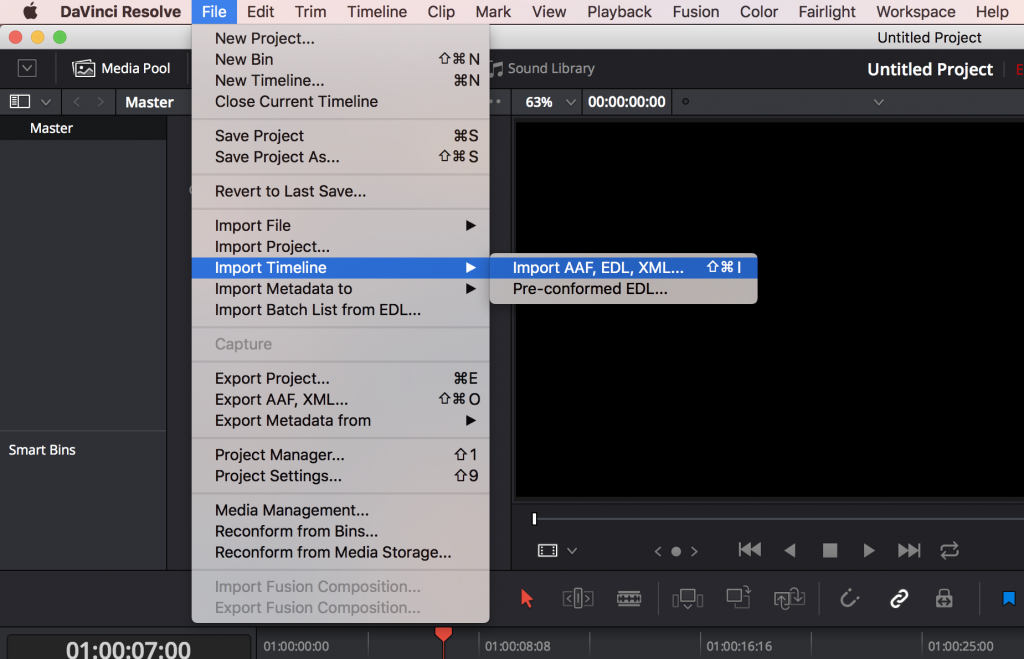This screenshot has height=659, width=1024.
Task: Expand the viewer mode dropdown arrow
Action: pyautogui.click(x=572, y=551)
